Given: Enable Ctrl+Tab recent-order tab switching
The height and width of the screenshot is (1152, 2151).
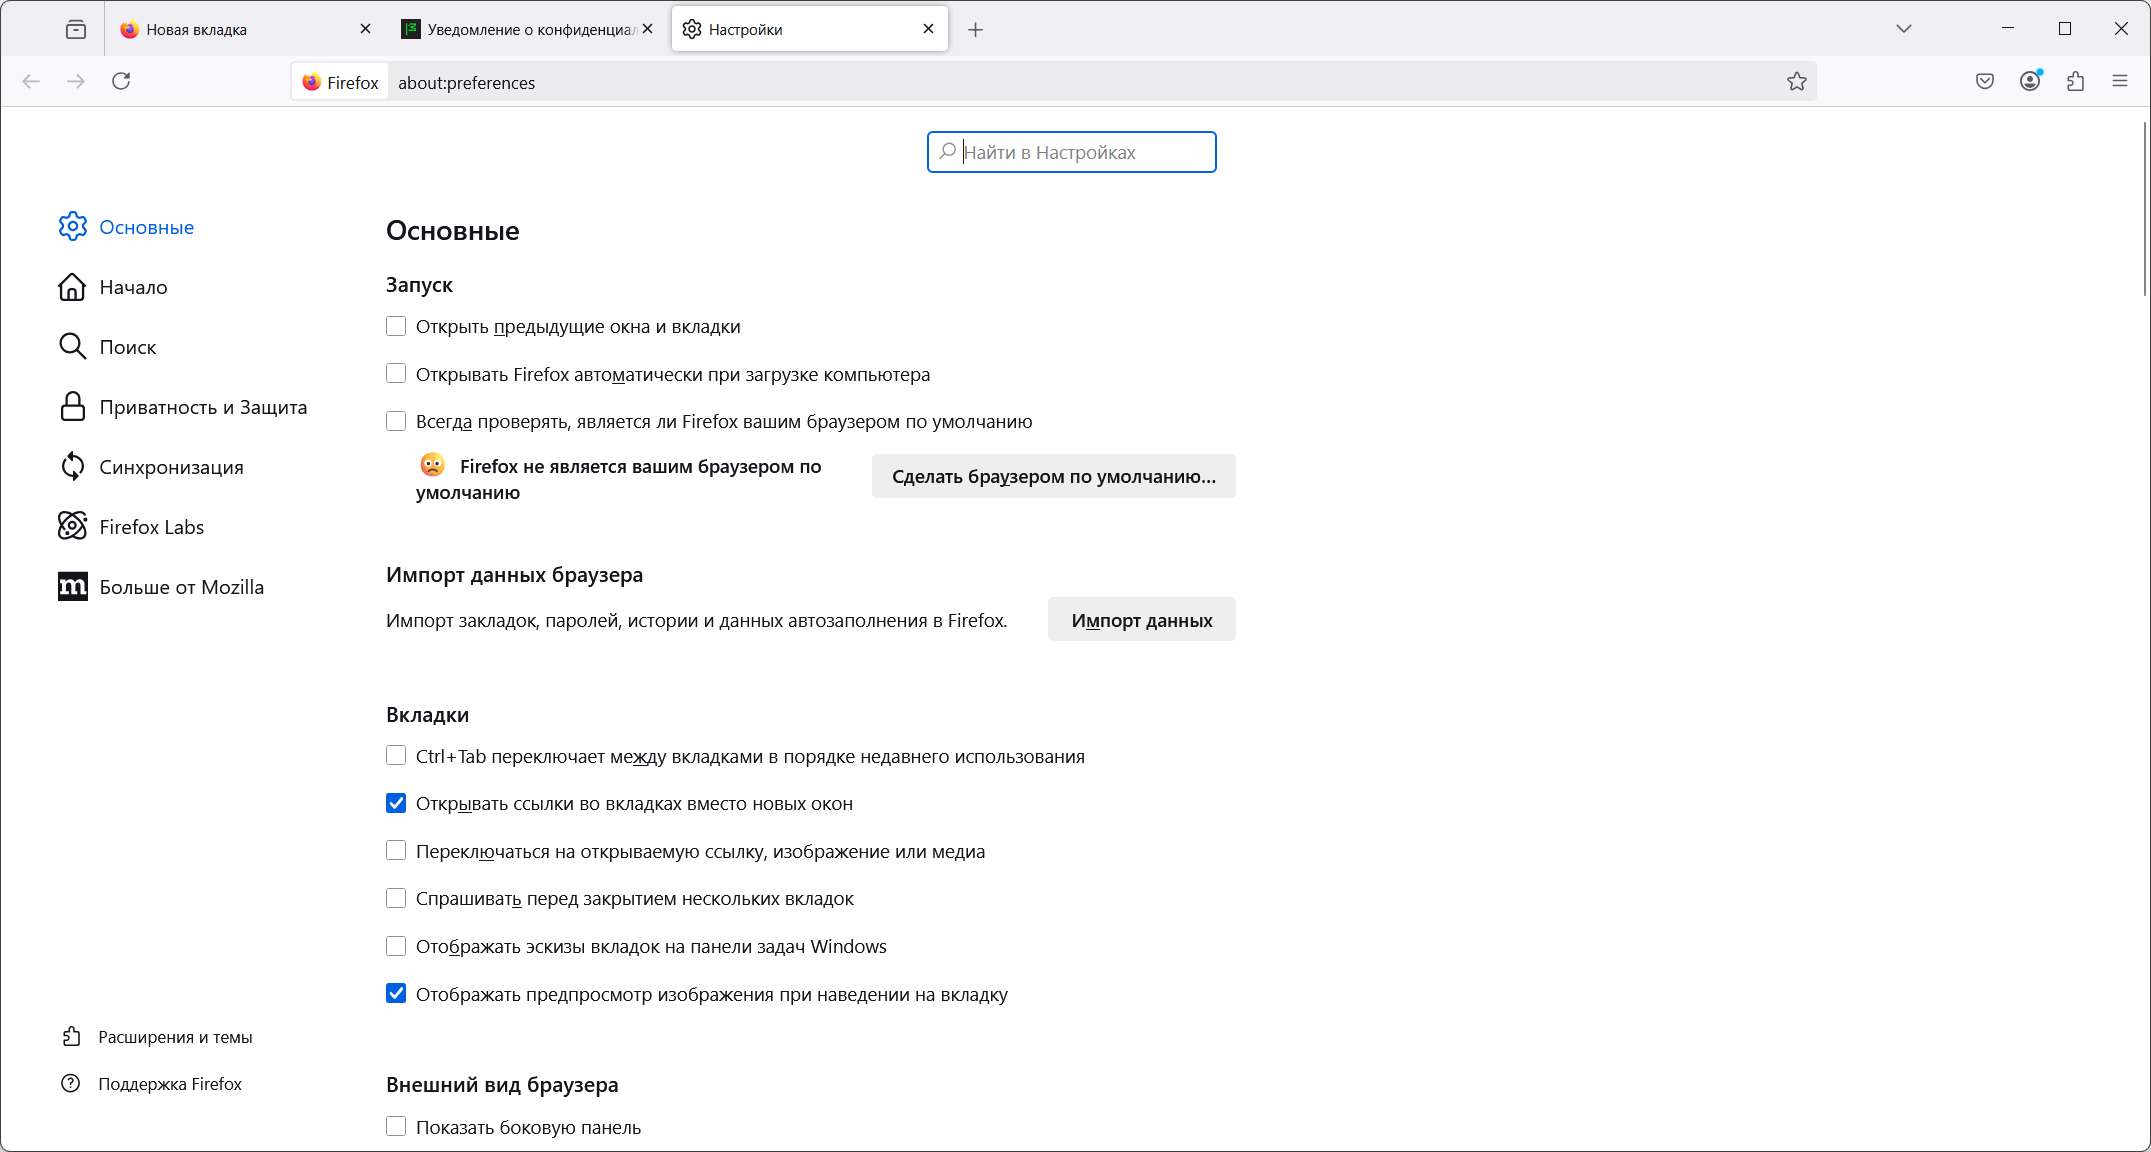Looking at the screenshot, I should click(x=396, y=756).
